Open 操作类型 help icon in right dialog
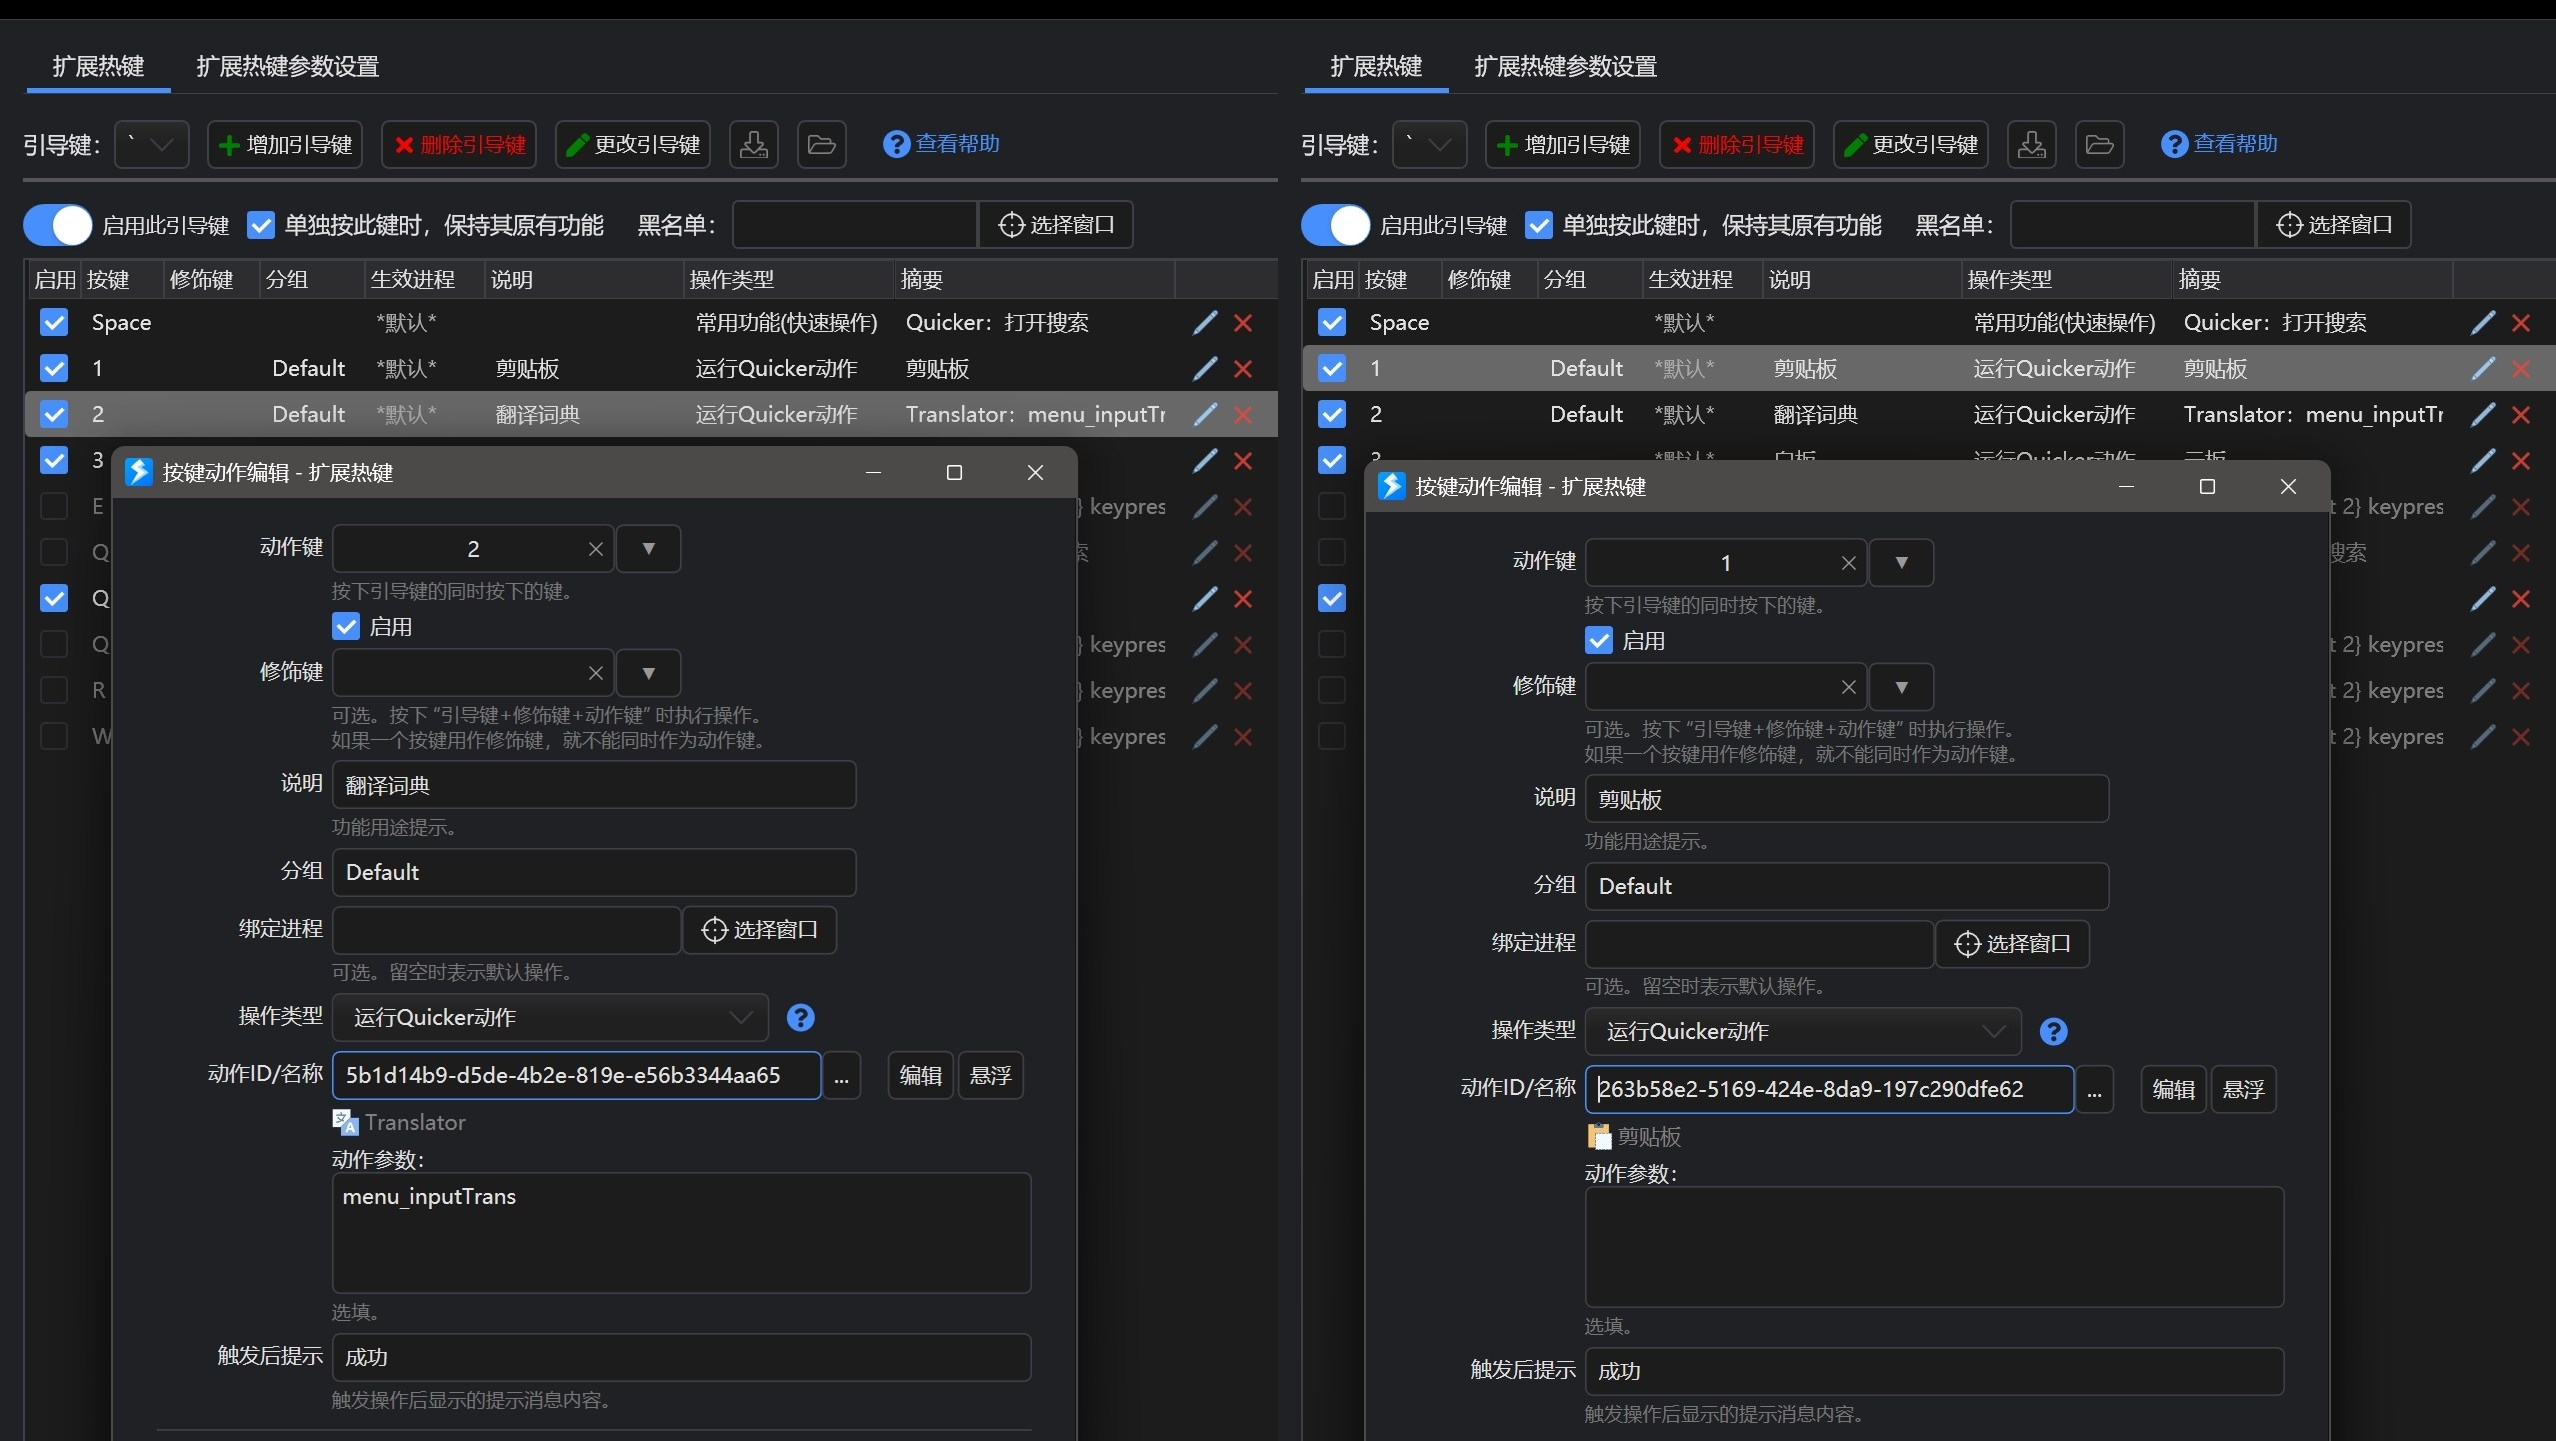This screenshot has width=2556, height=1441. (x=2054, y=1032)
